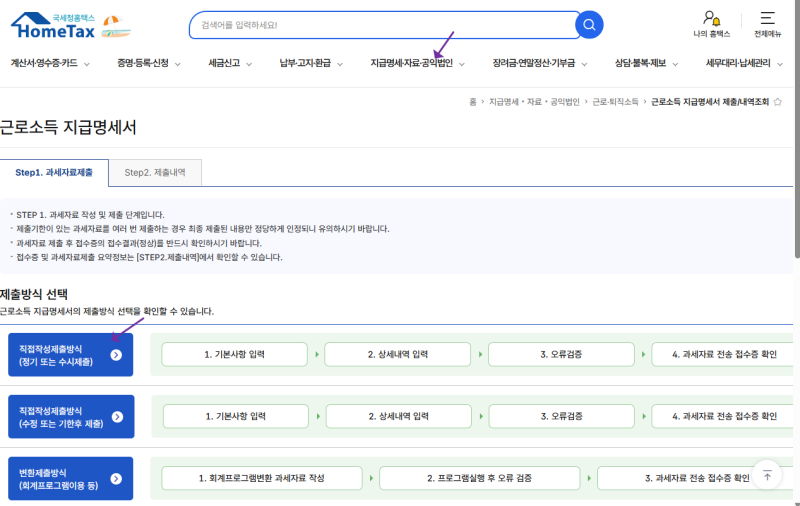Expand 상담·불복·제보 menu chevron
The height and width of the screenshot is (506, 800).
(675, 64)
